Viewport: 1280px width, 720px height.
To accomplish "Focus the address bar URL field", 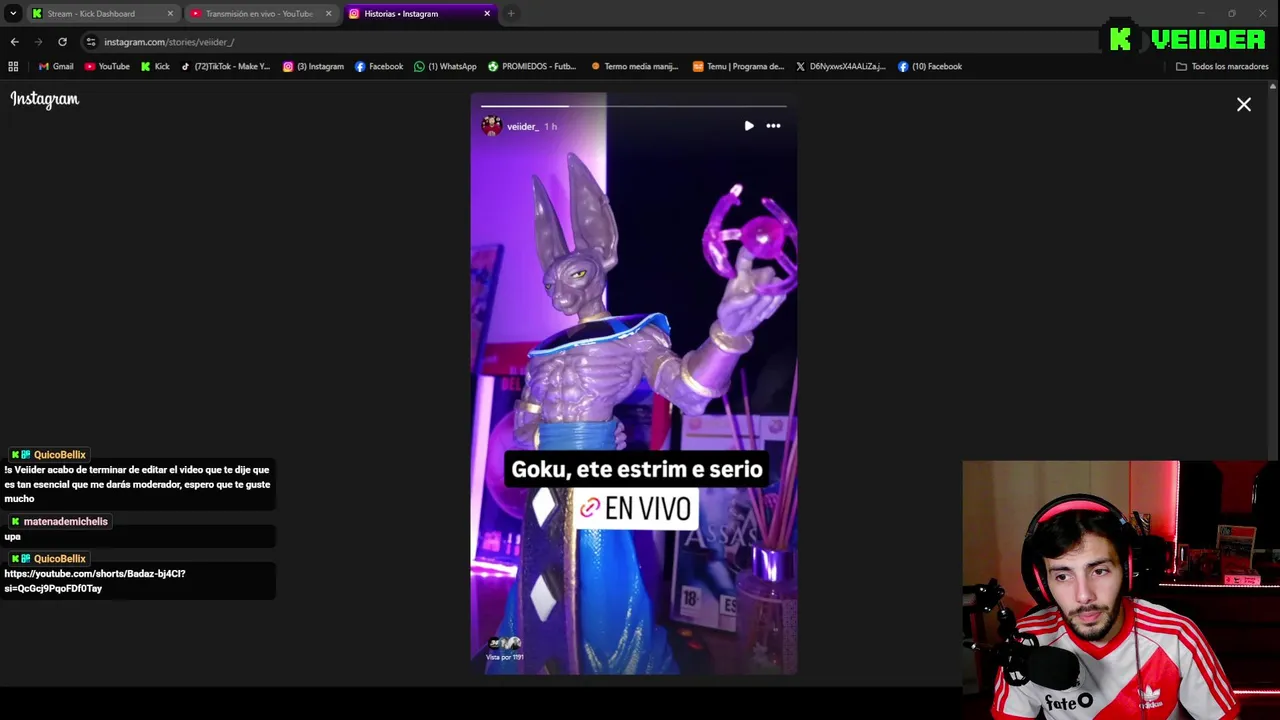I will (x=590, y=42).
